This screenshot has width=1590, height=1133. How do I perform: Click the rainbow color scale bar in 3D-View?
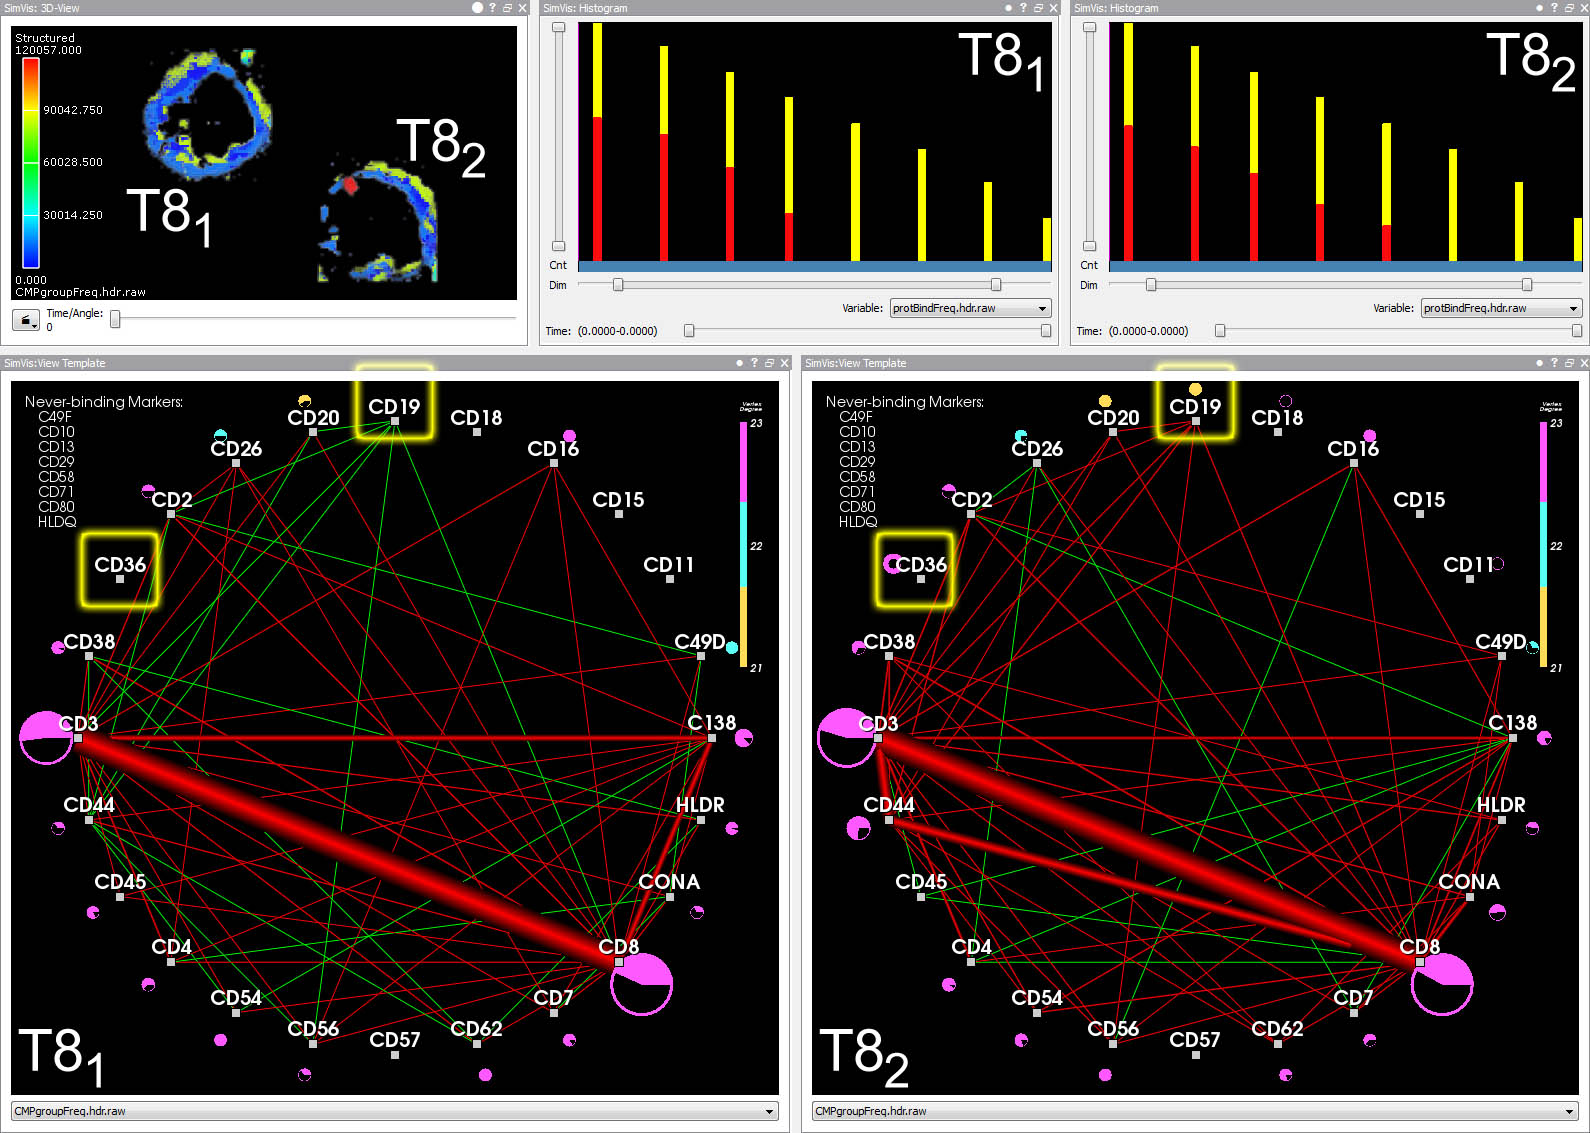click(31, 163)
